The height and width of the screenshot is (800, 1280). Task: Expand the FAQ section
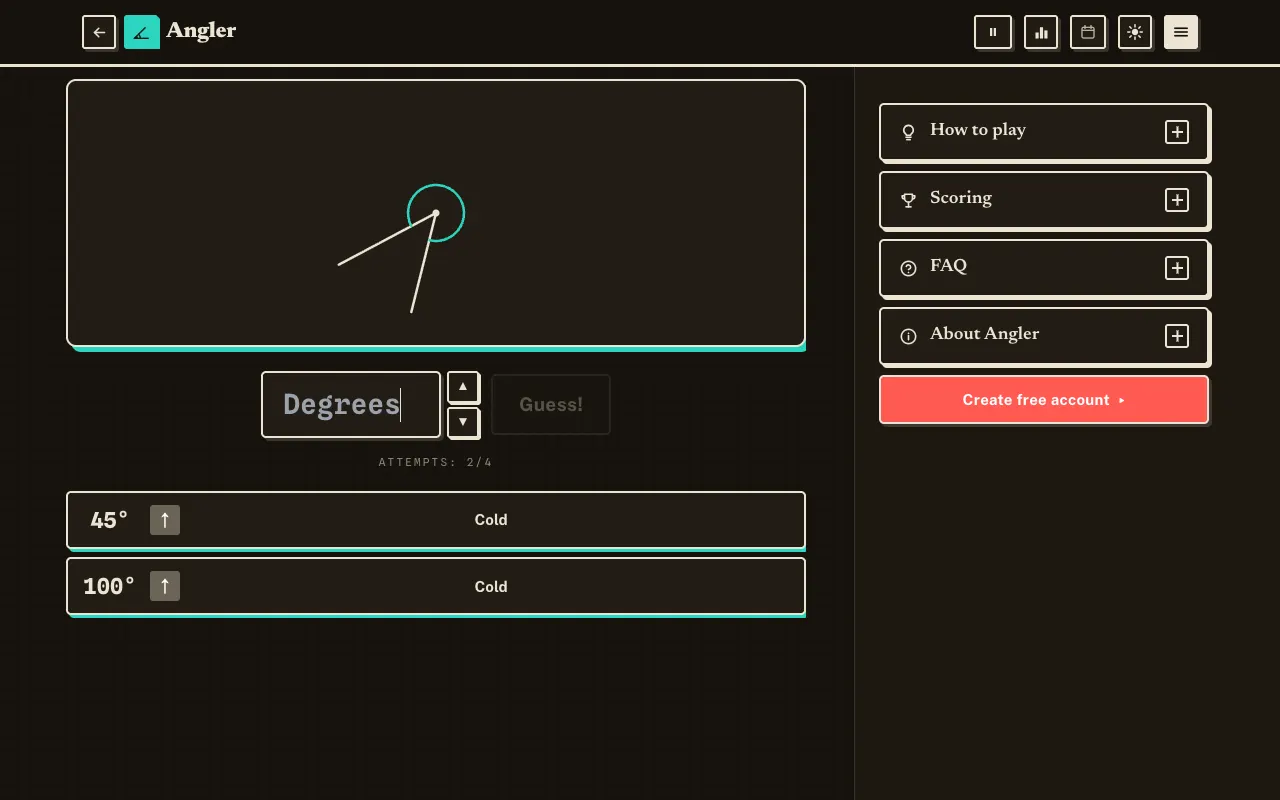1044,267
